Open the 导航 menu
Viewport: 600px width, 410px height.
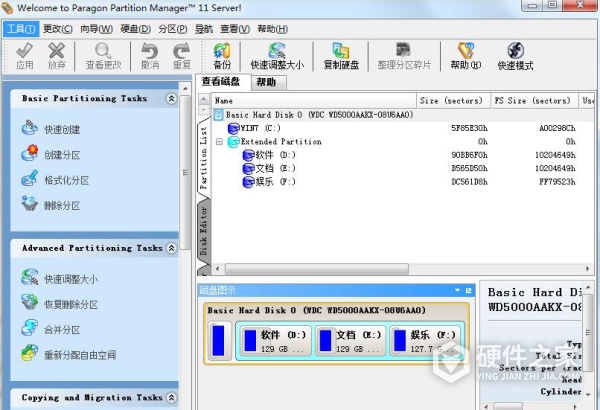pos(204,29)
